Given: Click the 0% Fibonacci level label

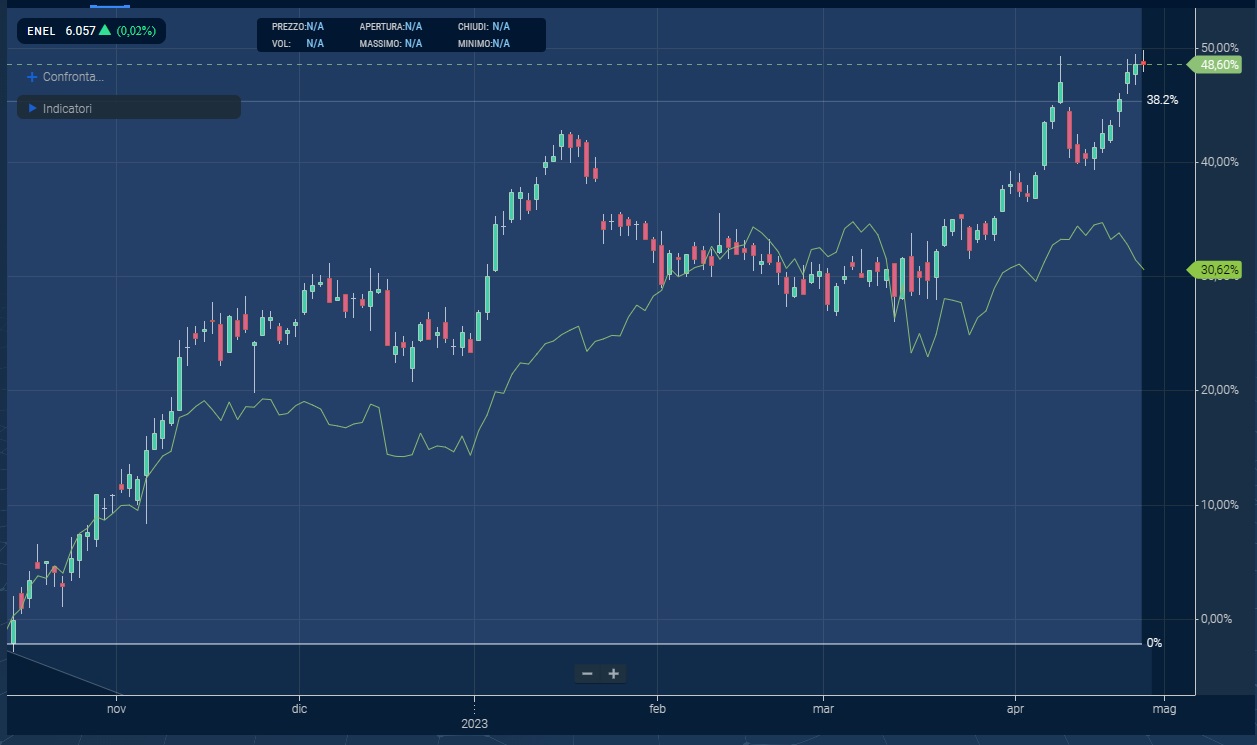Looking at the screenshot, I should (1154, 643).
